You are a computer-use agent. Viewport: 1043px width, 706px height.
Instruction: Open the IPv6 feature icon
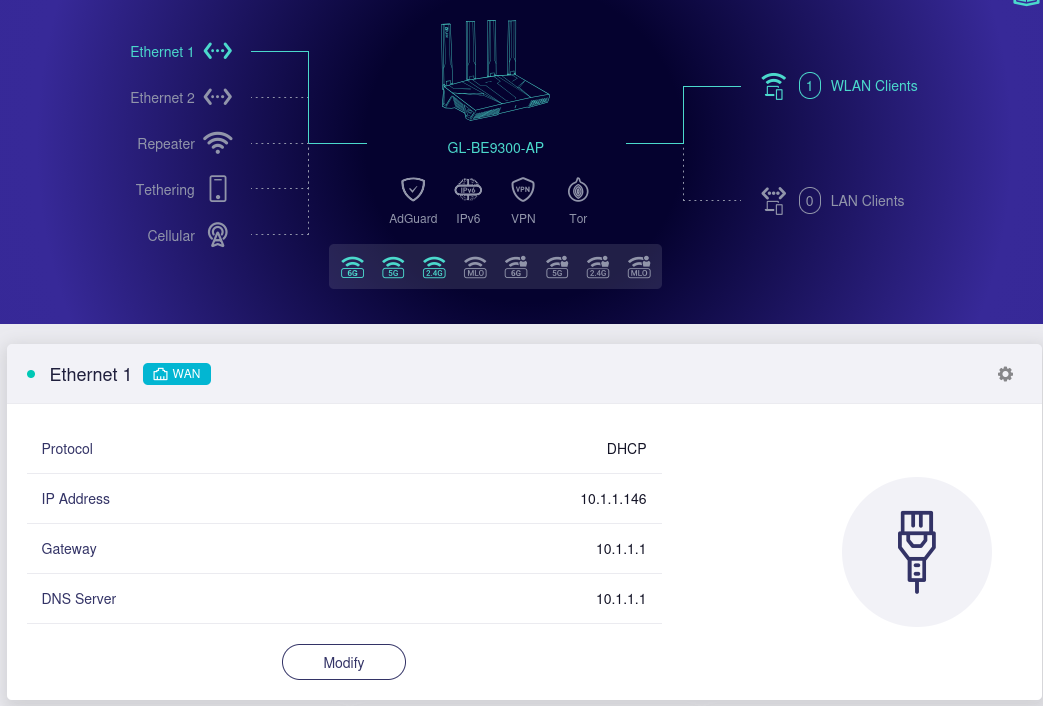pos(468,189)
